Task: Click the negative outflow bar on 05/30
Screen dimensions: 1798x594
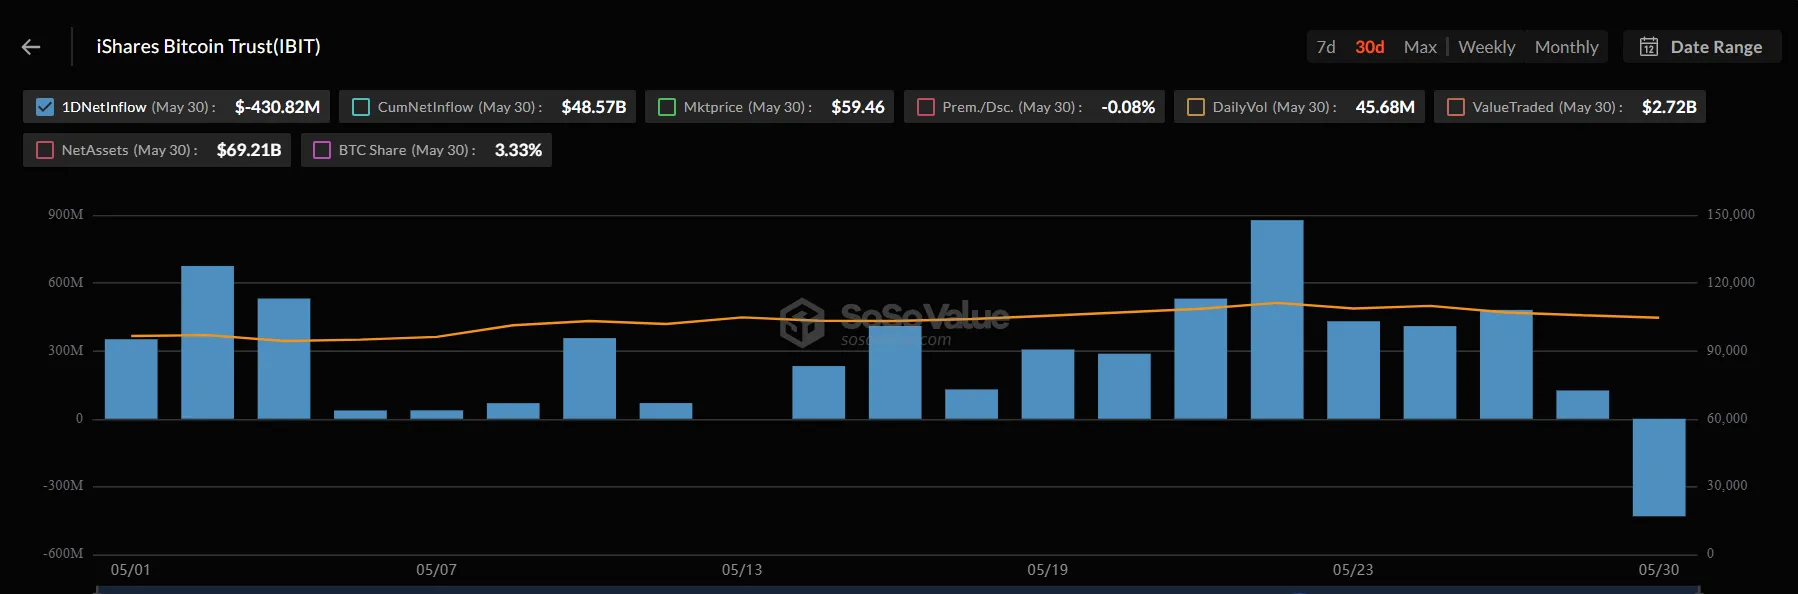Action: pyautogui.click(x=1658, y=467)
